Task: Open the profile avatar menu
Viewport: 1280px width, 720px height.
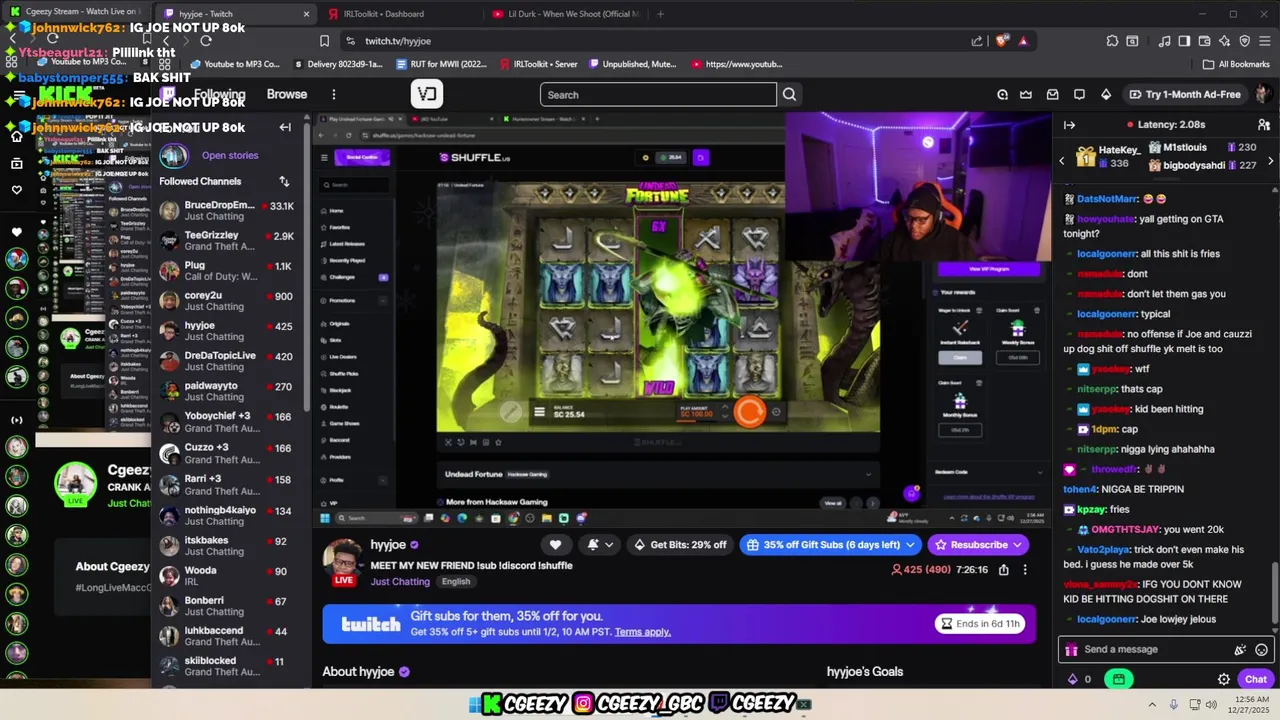Action: click(x=1263, y=94)
